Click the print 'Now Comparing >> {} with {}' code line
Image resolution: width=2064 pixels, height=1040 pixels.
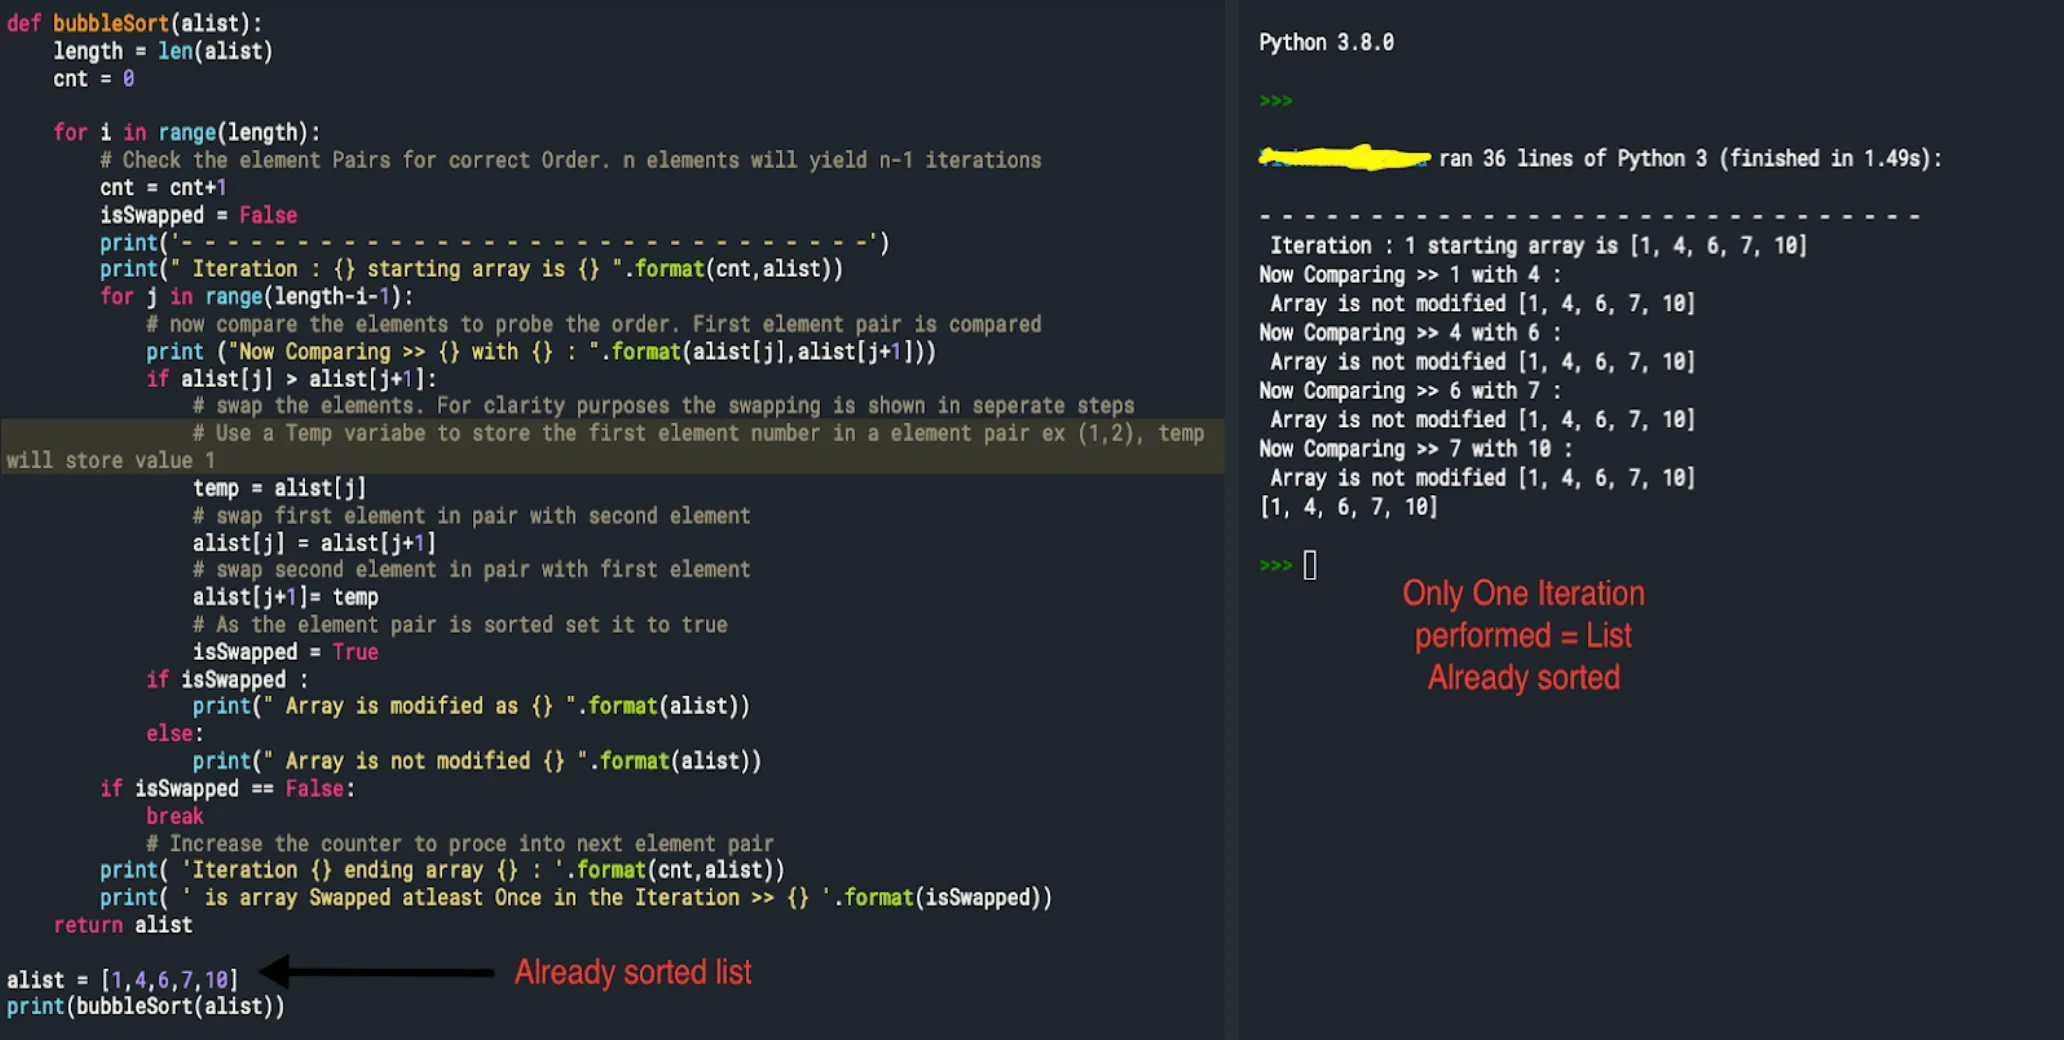point(541,352)
